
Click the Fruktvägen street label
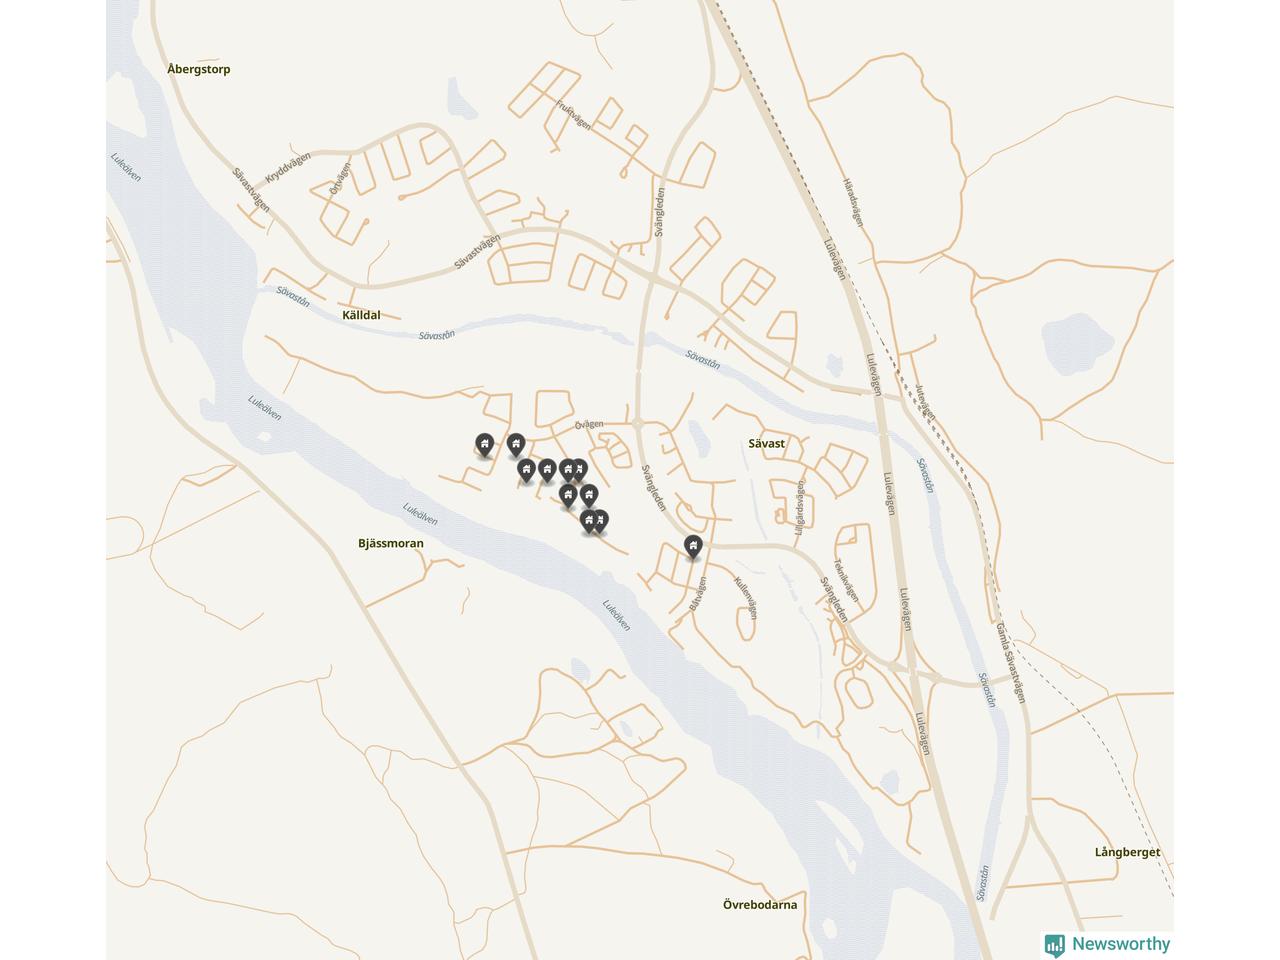pos(574,114)
